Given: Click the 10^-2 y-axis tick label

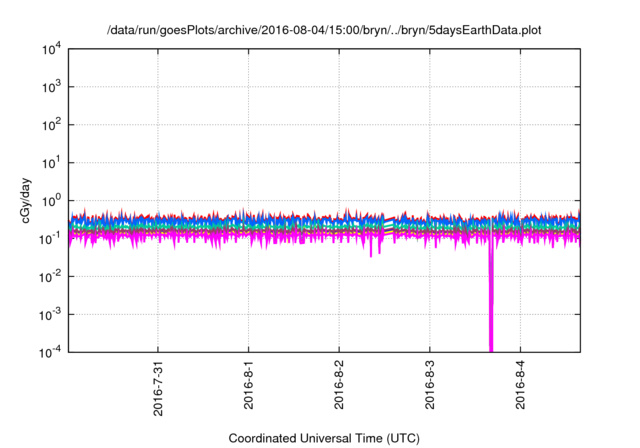Looking at the screenshot, I should pos(51,277).
